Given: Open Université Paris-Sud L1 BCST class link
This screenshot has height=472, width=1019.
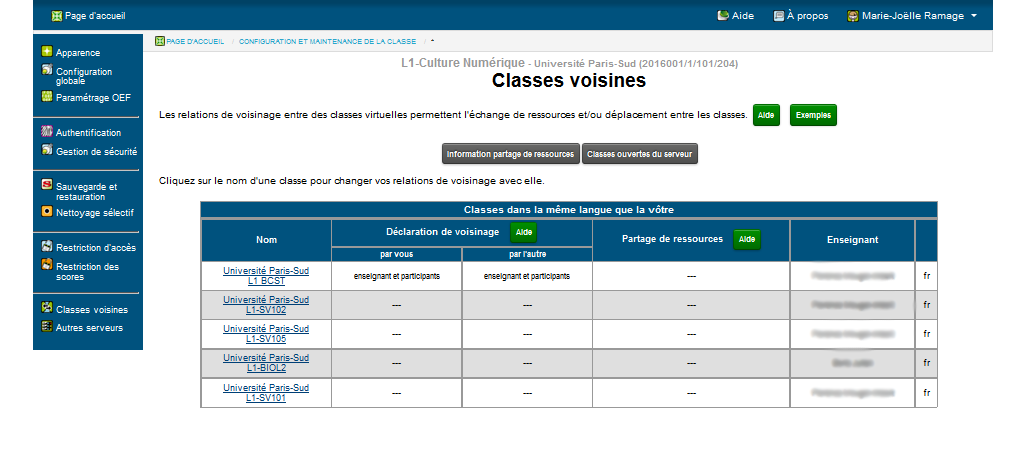Looking at the screenshot, I should click(x=266, y=276).
